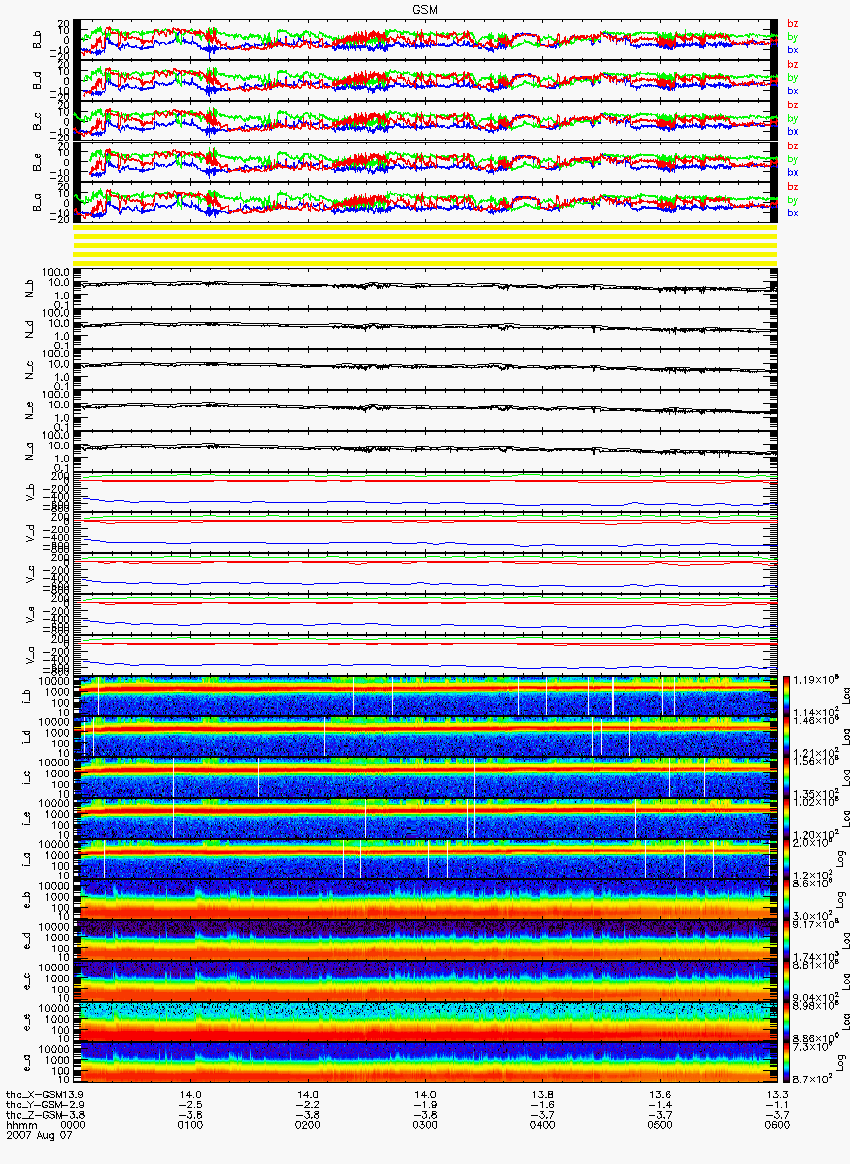This screenshot has height=1164, width=850.
Task: Select the i_b ion spectrogram label
Action: click(x=26, y=696)
